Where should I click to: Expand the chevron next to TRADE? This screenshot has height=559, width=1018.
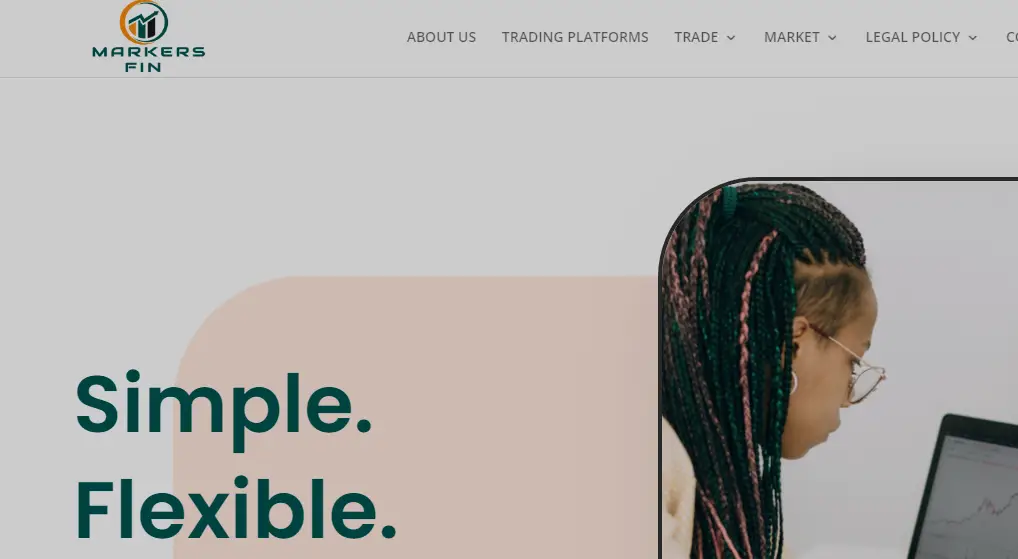click(x=731, y=38)
